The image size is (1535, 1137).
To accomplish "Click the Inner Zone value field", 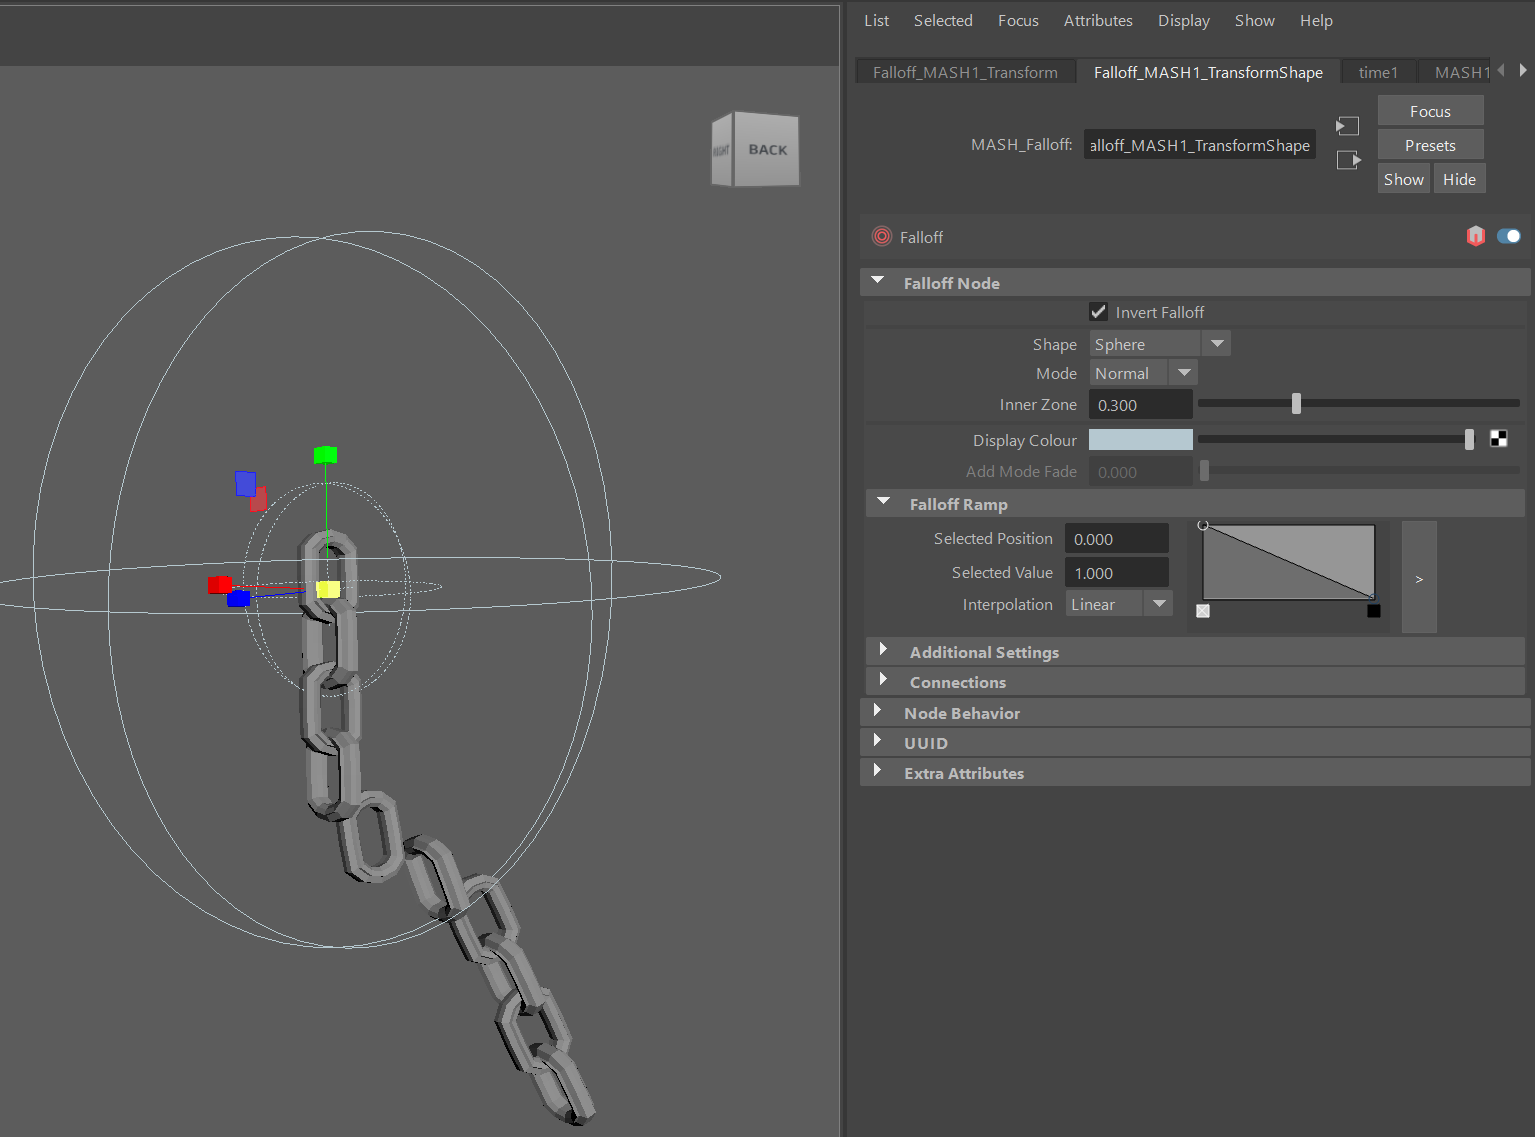I will (x=1140, y=405).
